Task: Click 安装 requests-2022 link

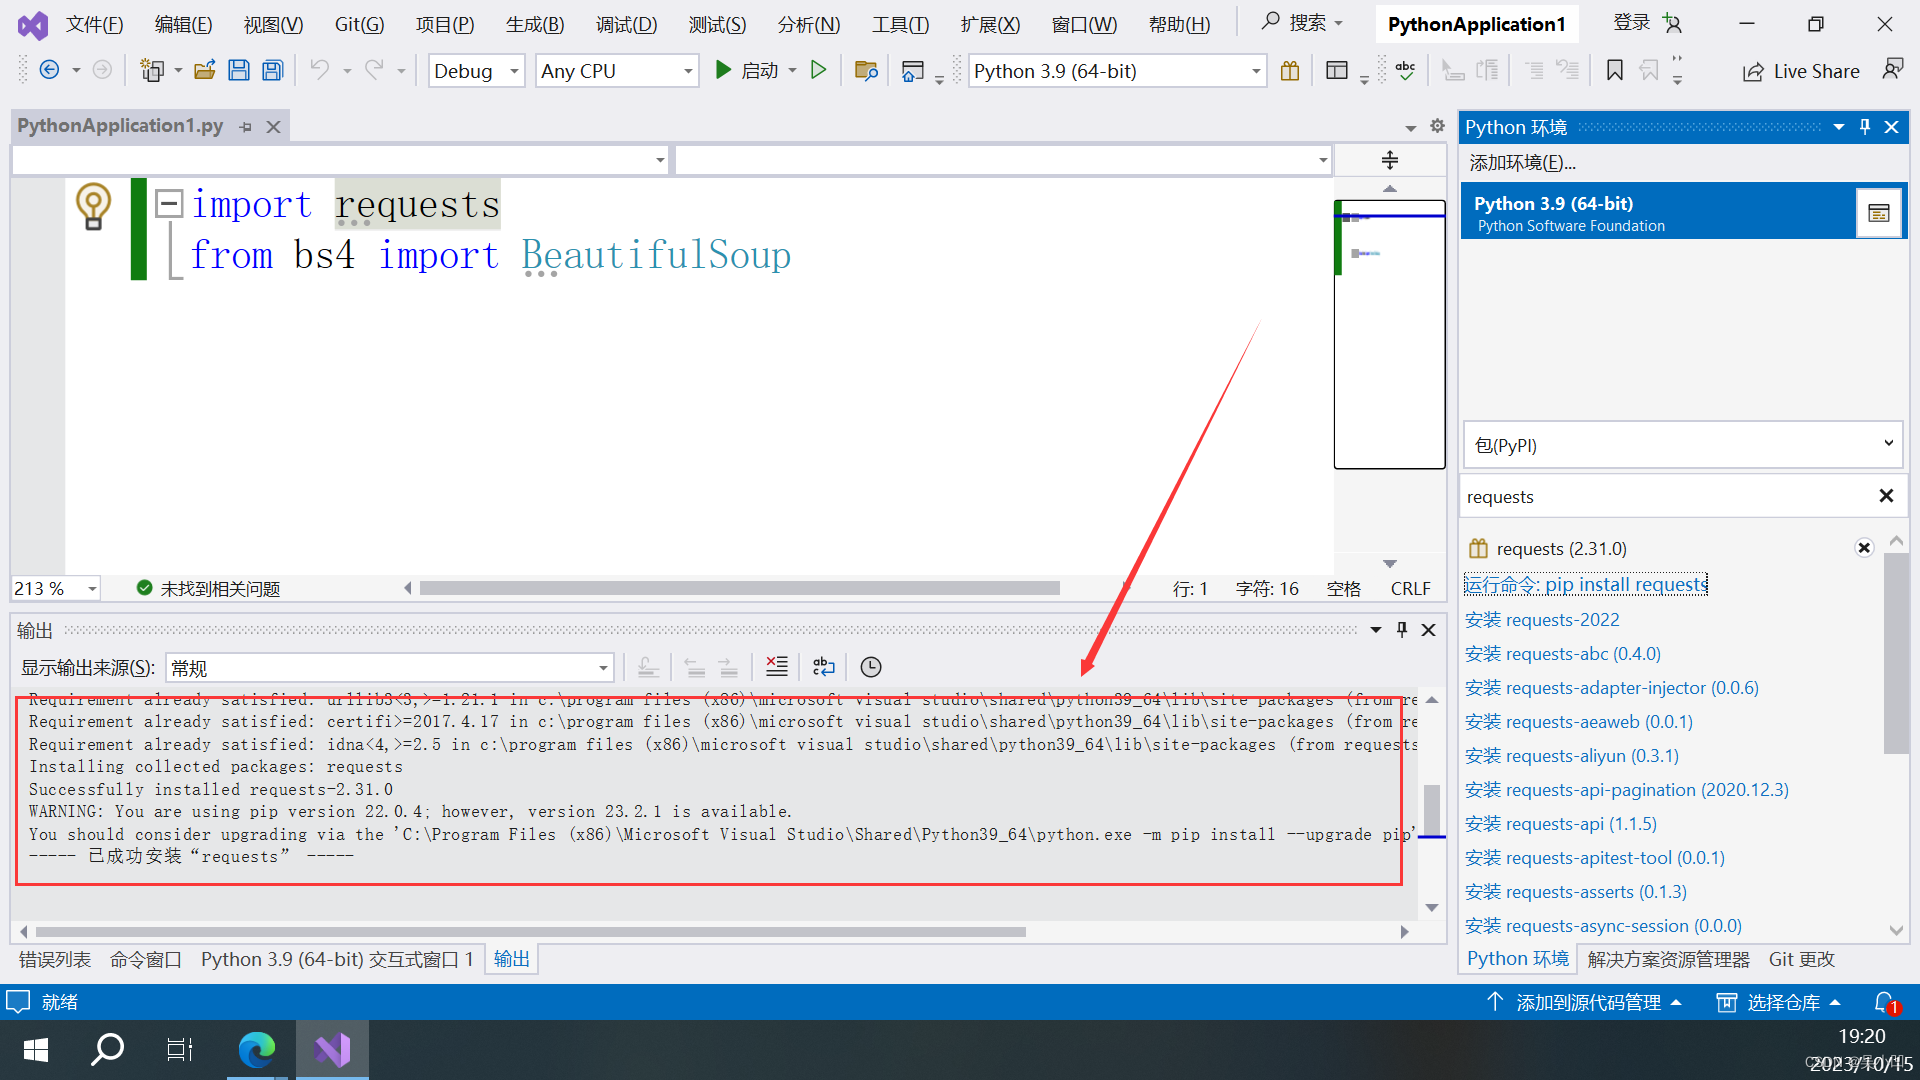Action: pyautogui.click(x=1542, y=619)
